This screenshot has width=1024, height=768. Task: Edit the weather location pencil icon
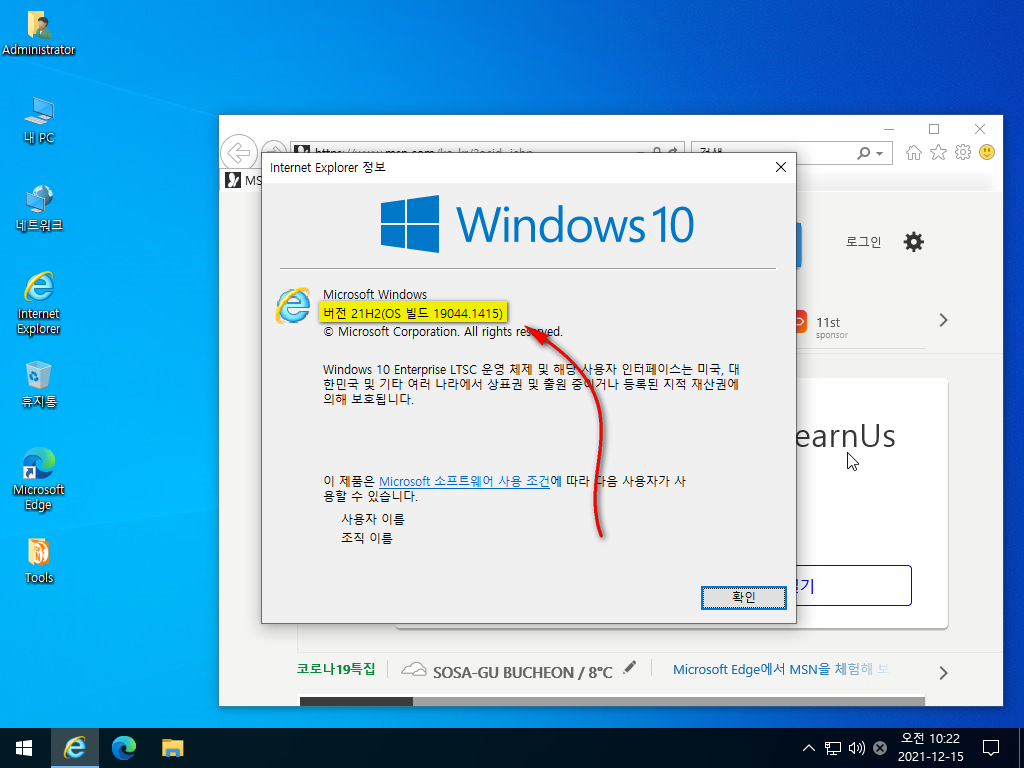(x=629, y=667)
